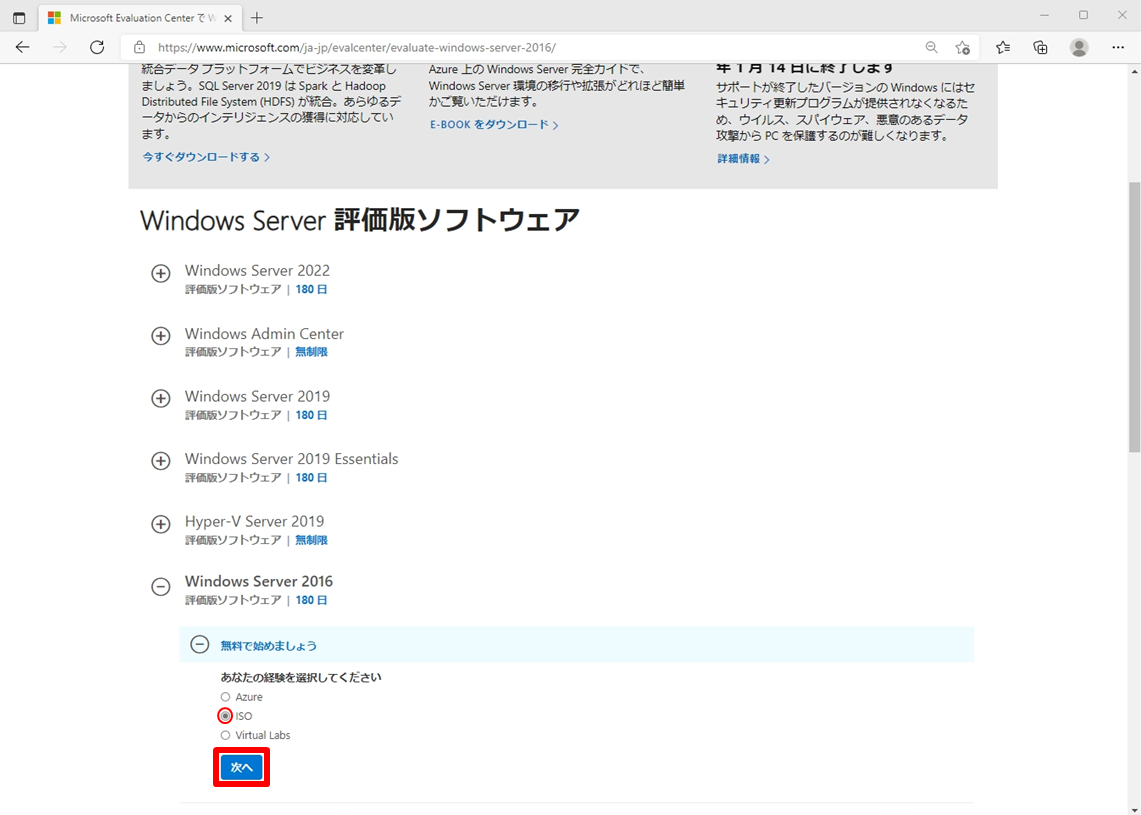This screenshot has height=815, width=1141.
Task: Open the 今すぐダウンロードする link
Action: (206, 157)
